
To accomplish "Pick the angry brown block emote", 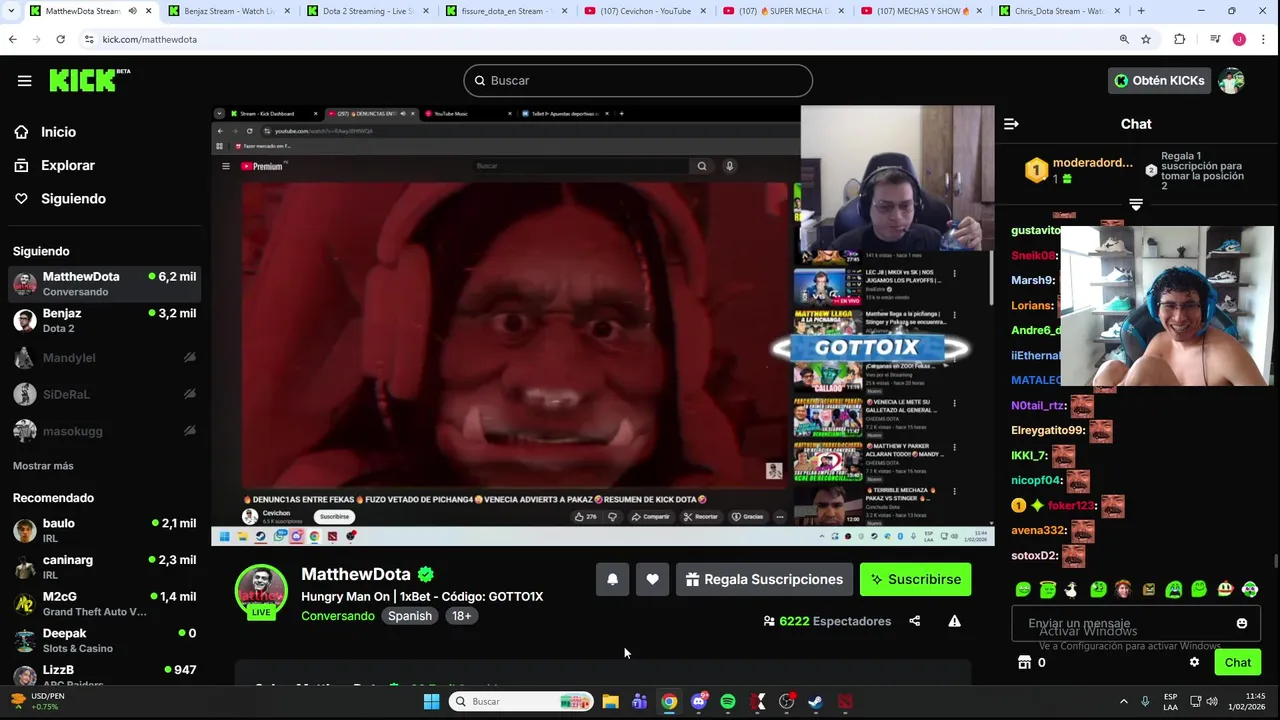I will click(x=1148, y=589).
